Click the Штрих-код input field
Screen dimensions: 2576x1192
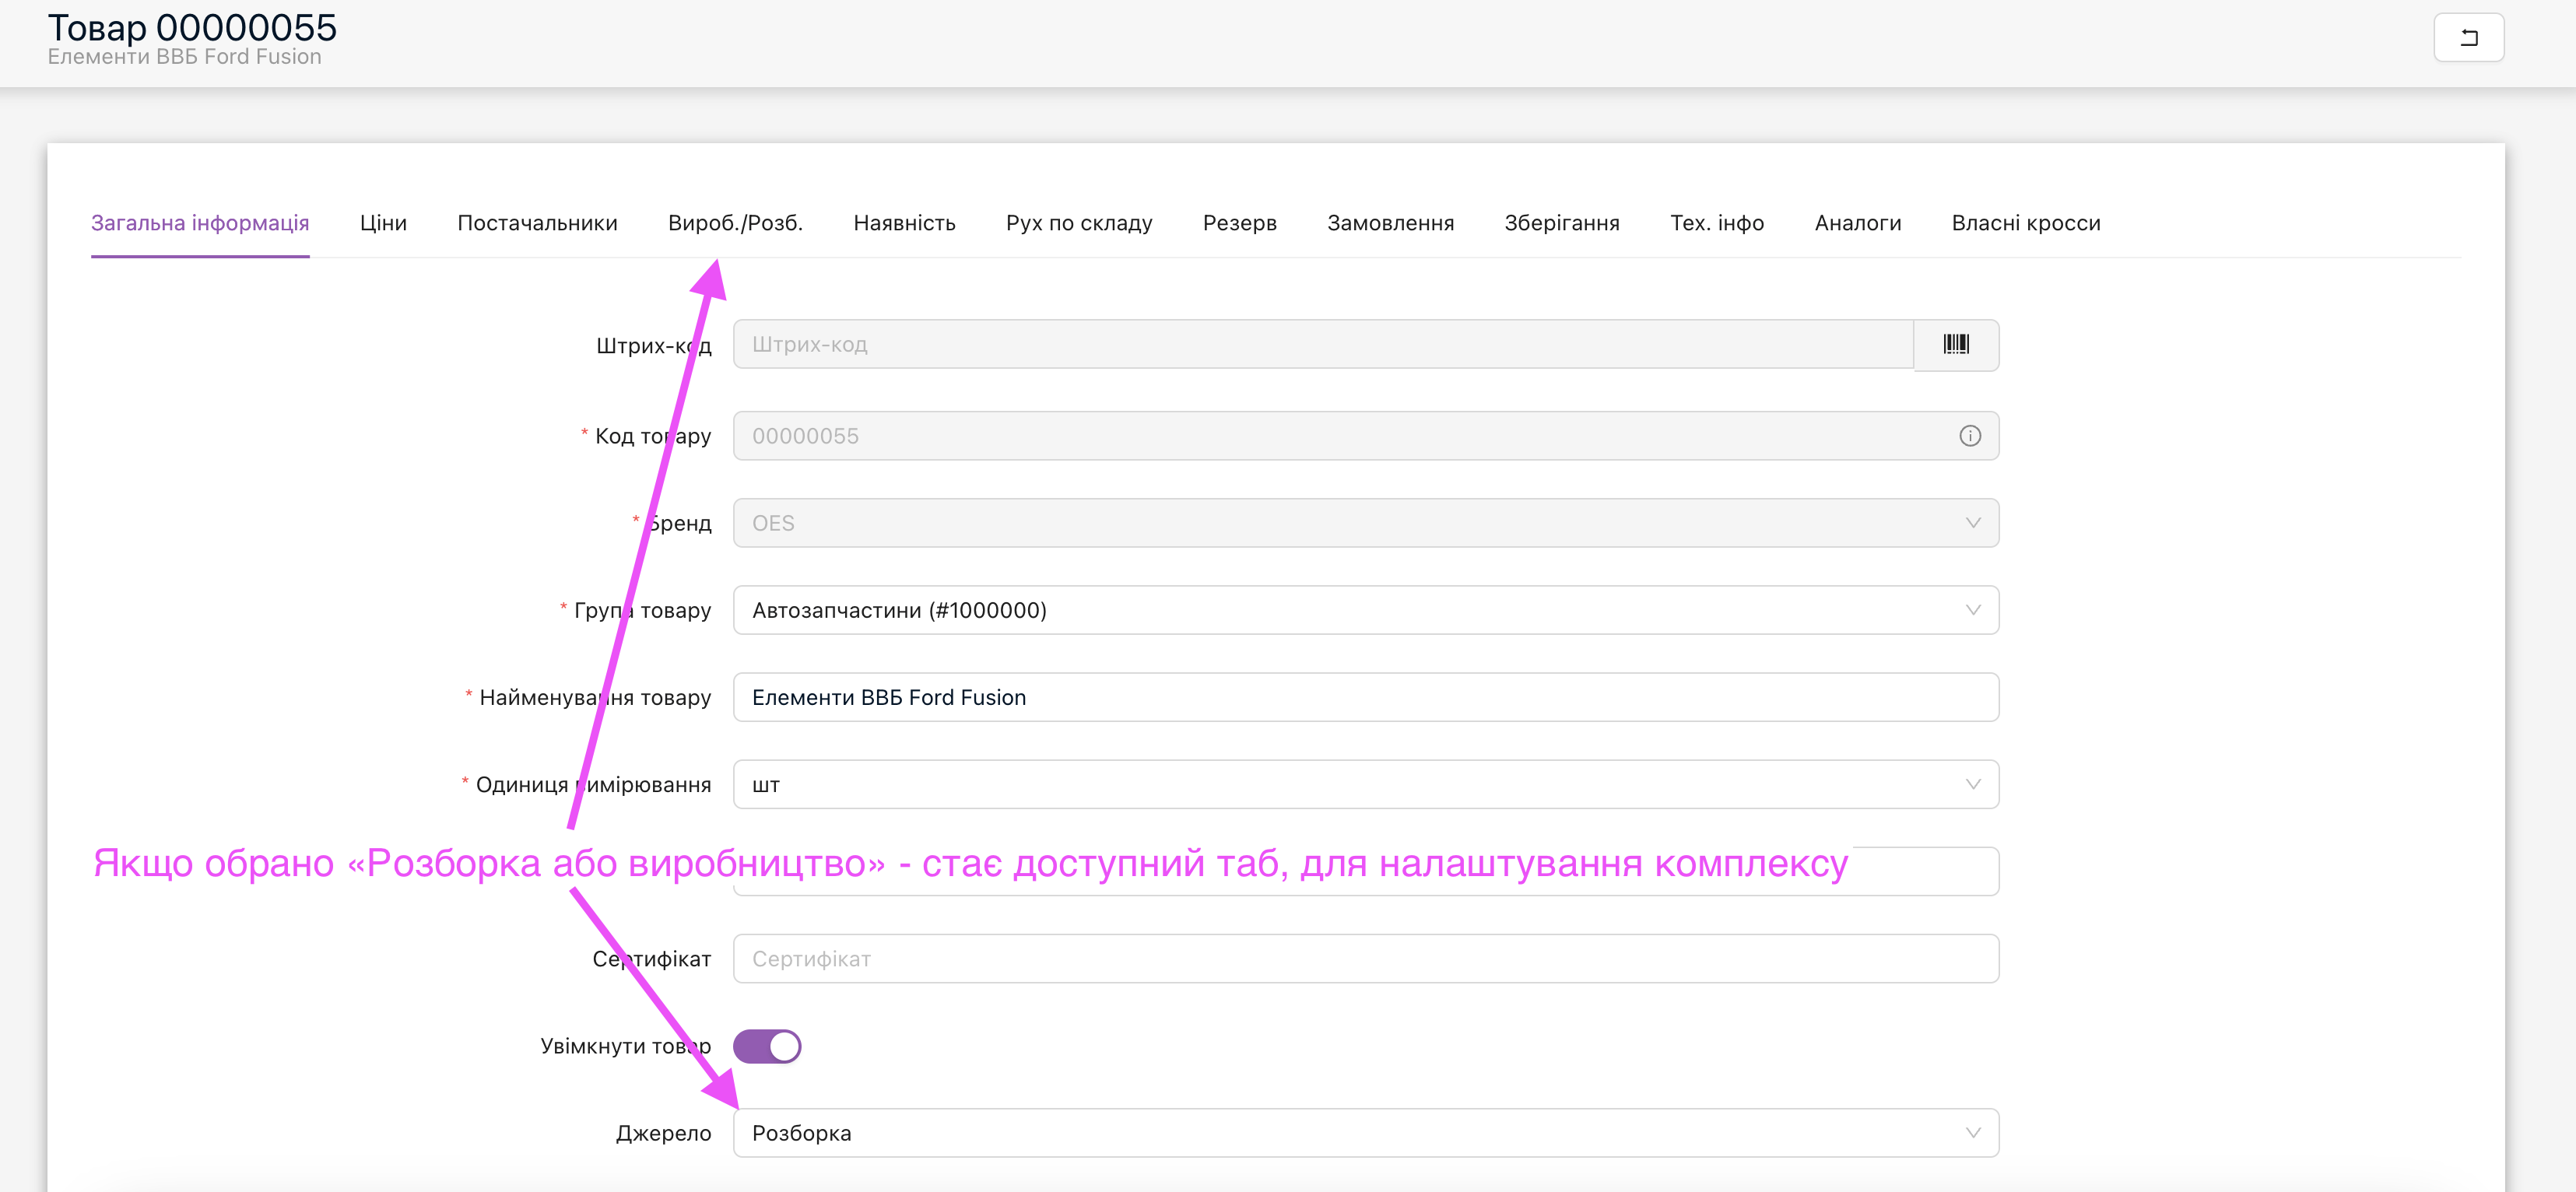point(1322,345)
